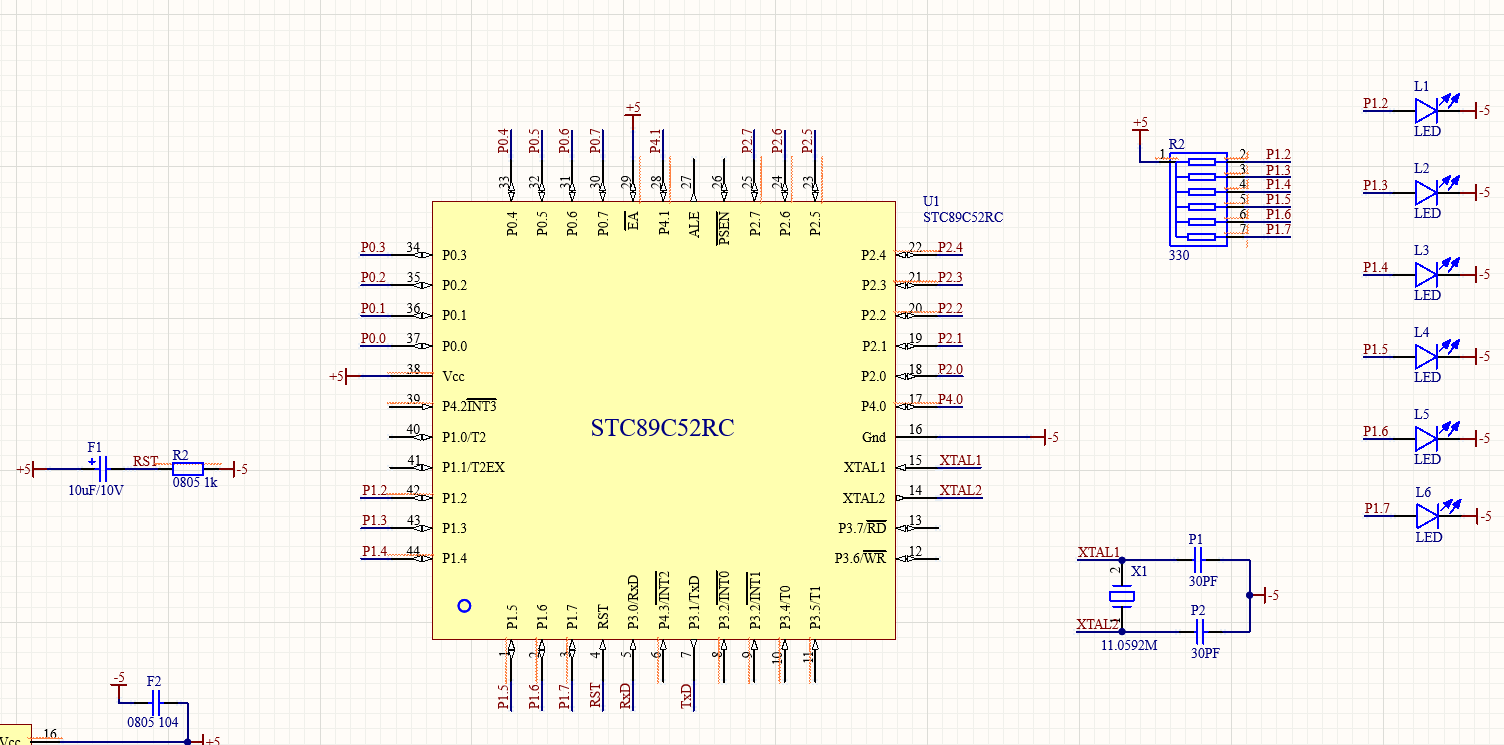Click the X1 designator text

click(1138, 571)
